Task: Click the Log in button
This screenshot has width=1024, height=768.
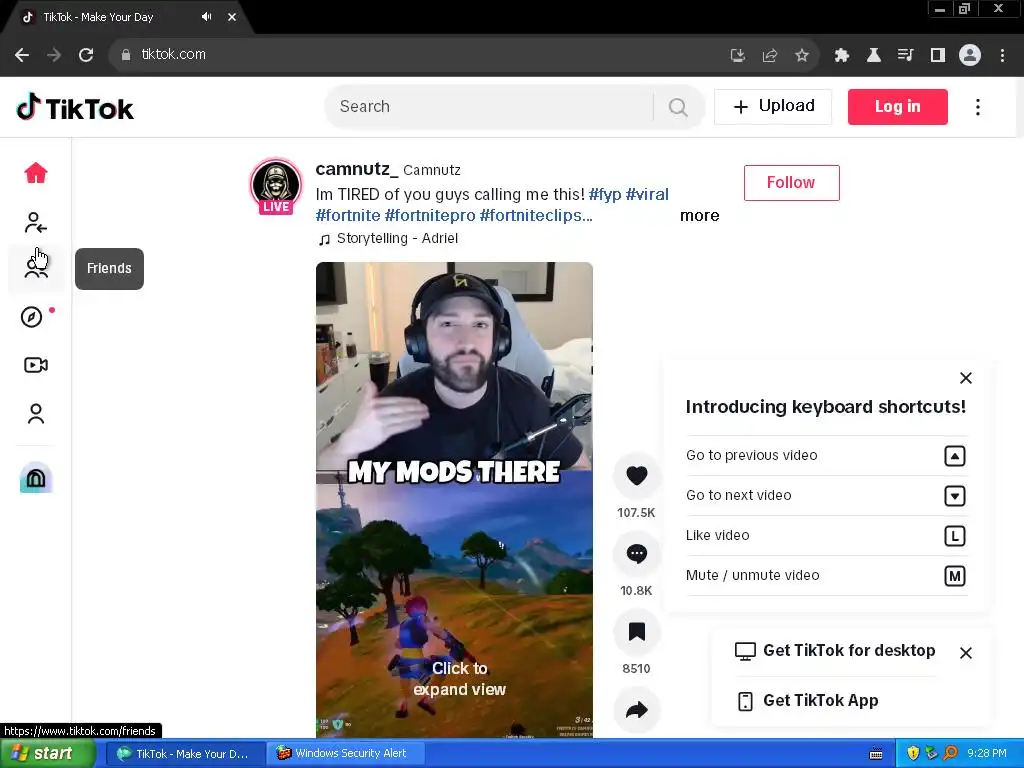Action: coord(897,106)
